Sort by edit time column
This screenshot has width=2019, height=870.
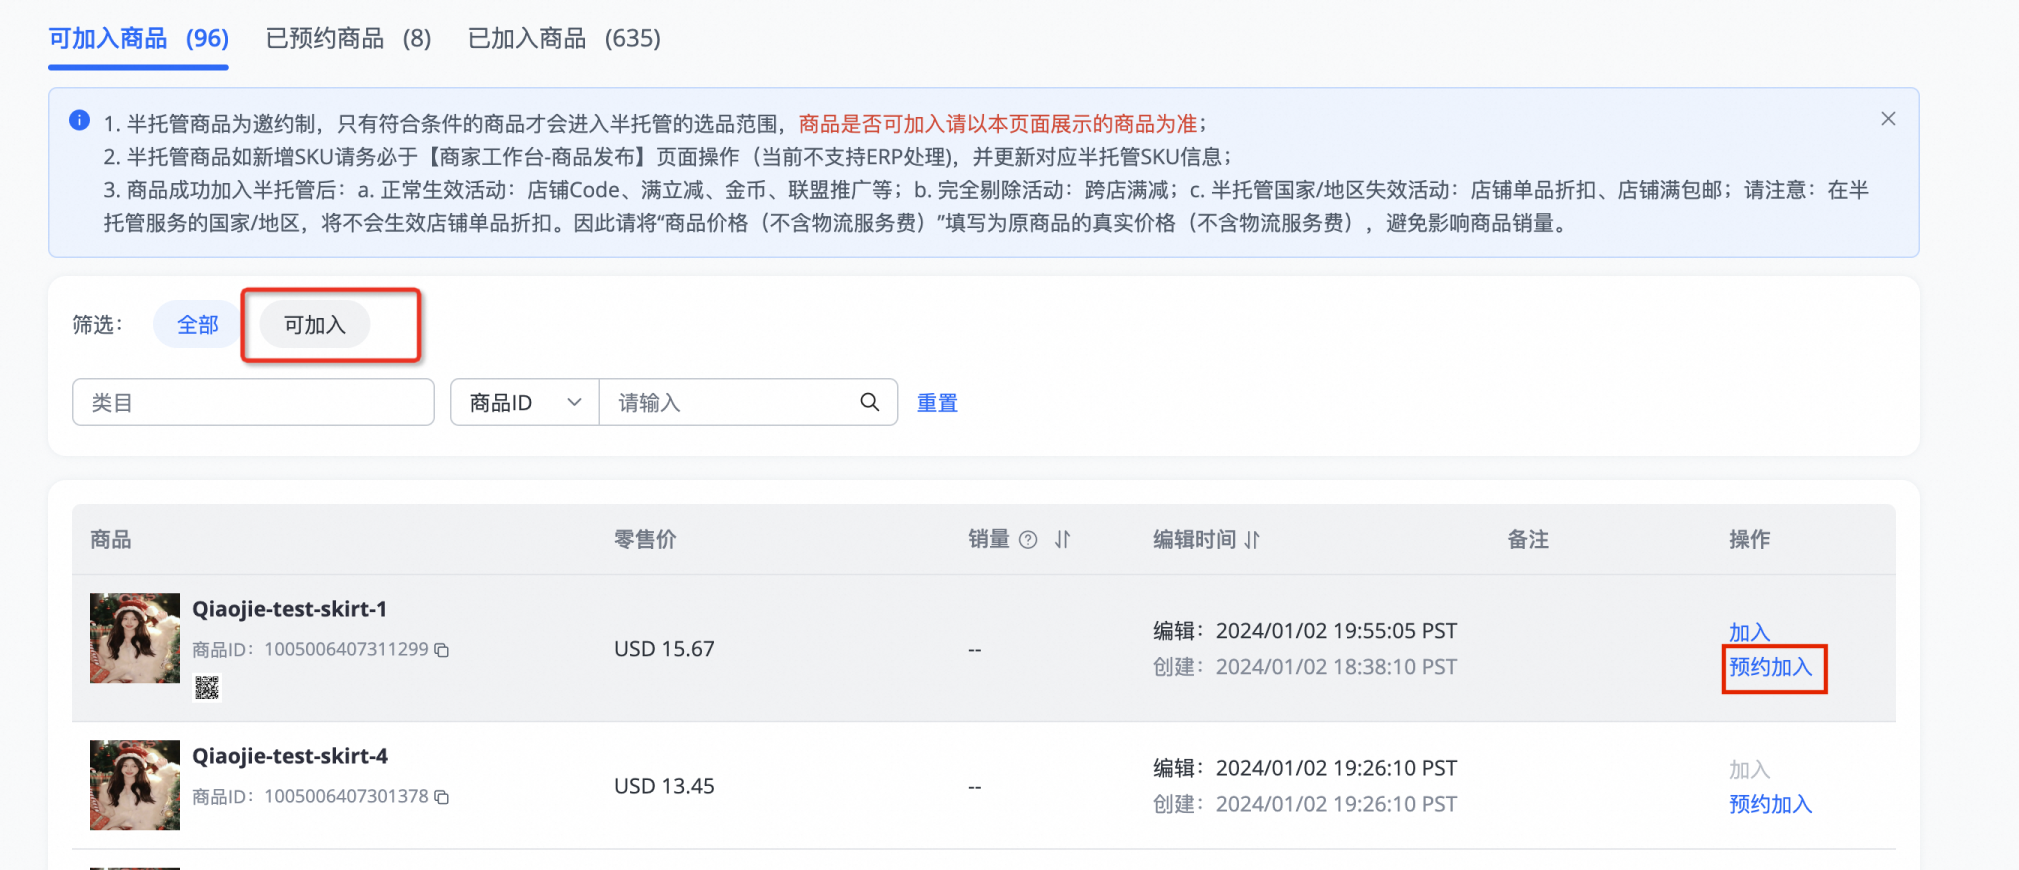tap(1252, 540)
